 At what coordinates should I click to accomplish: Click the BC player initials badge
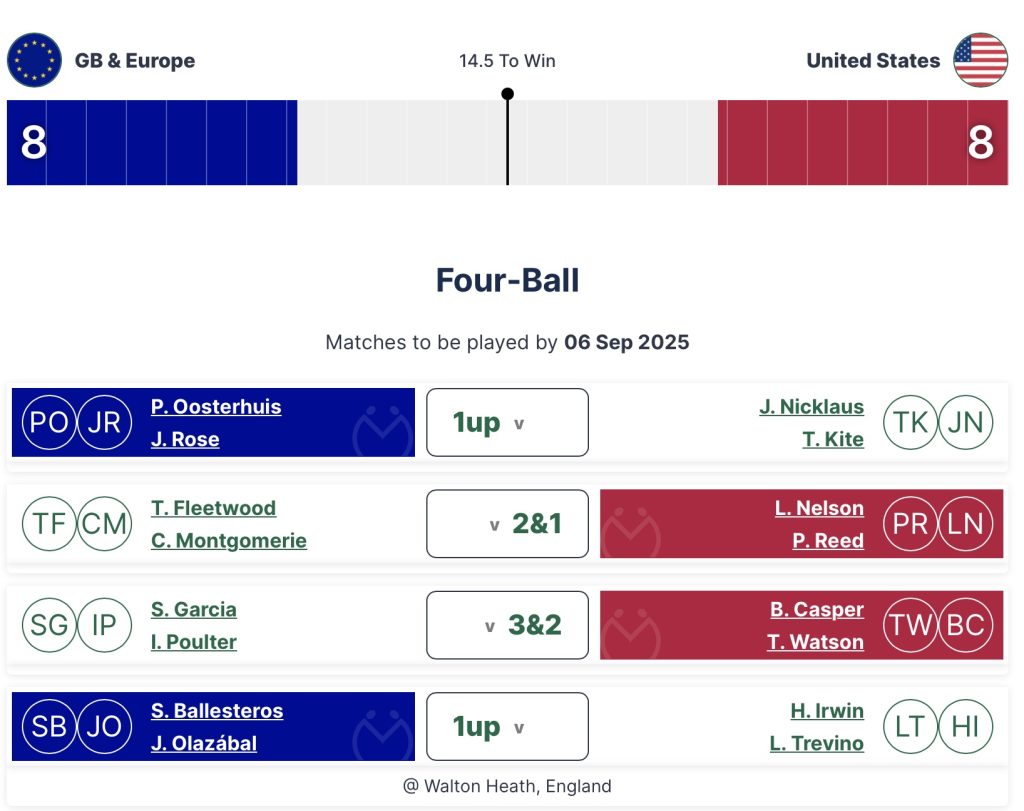click(x=966, y=625)
